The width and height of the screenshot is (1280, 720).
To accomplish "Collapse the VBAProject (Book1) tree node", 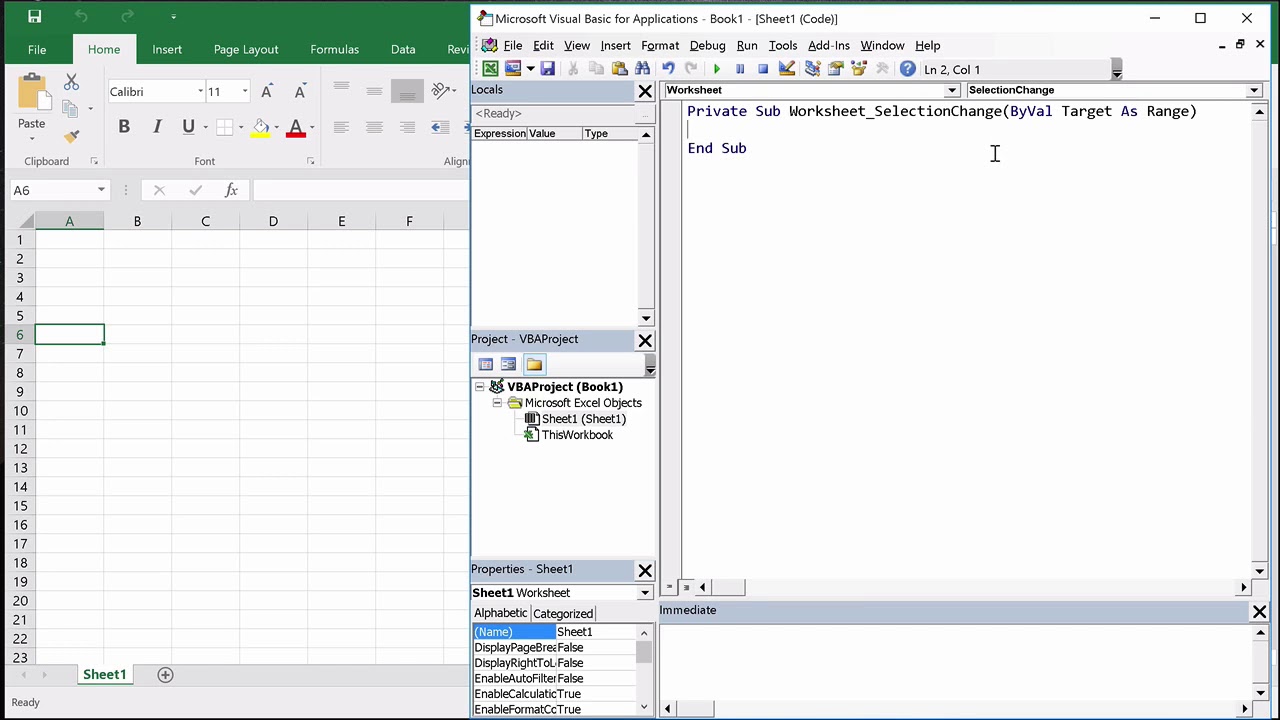I will click(480, 387).
